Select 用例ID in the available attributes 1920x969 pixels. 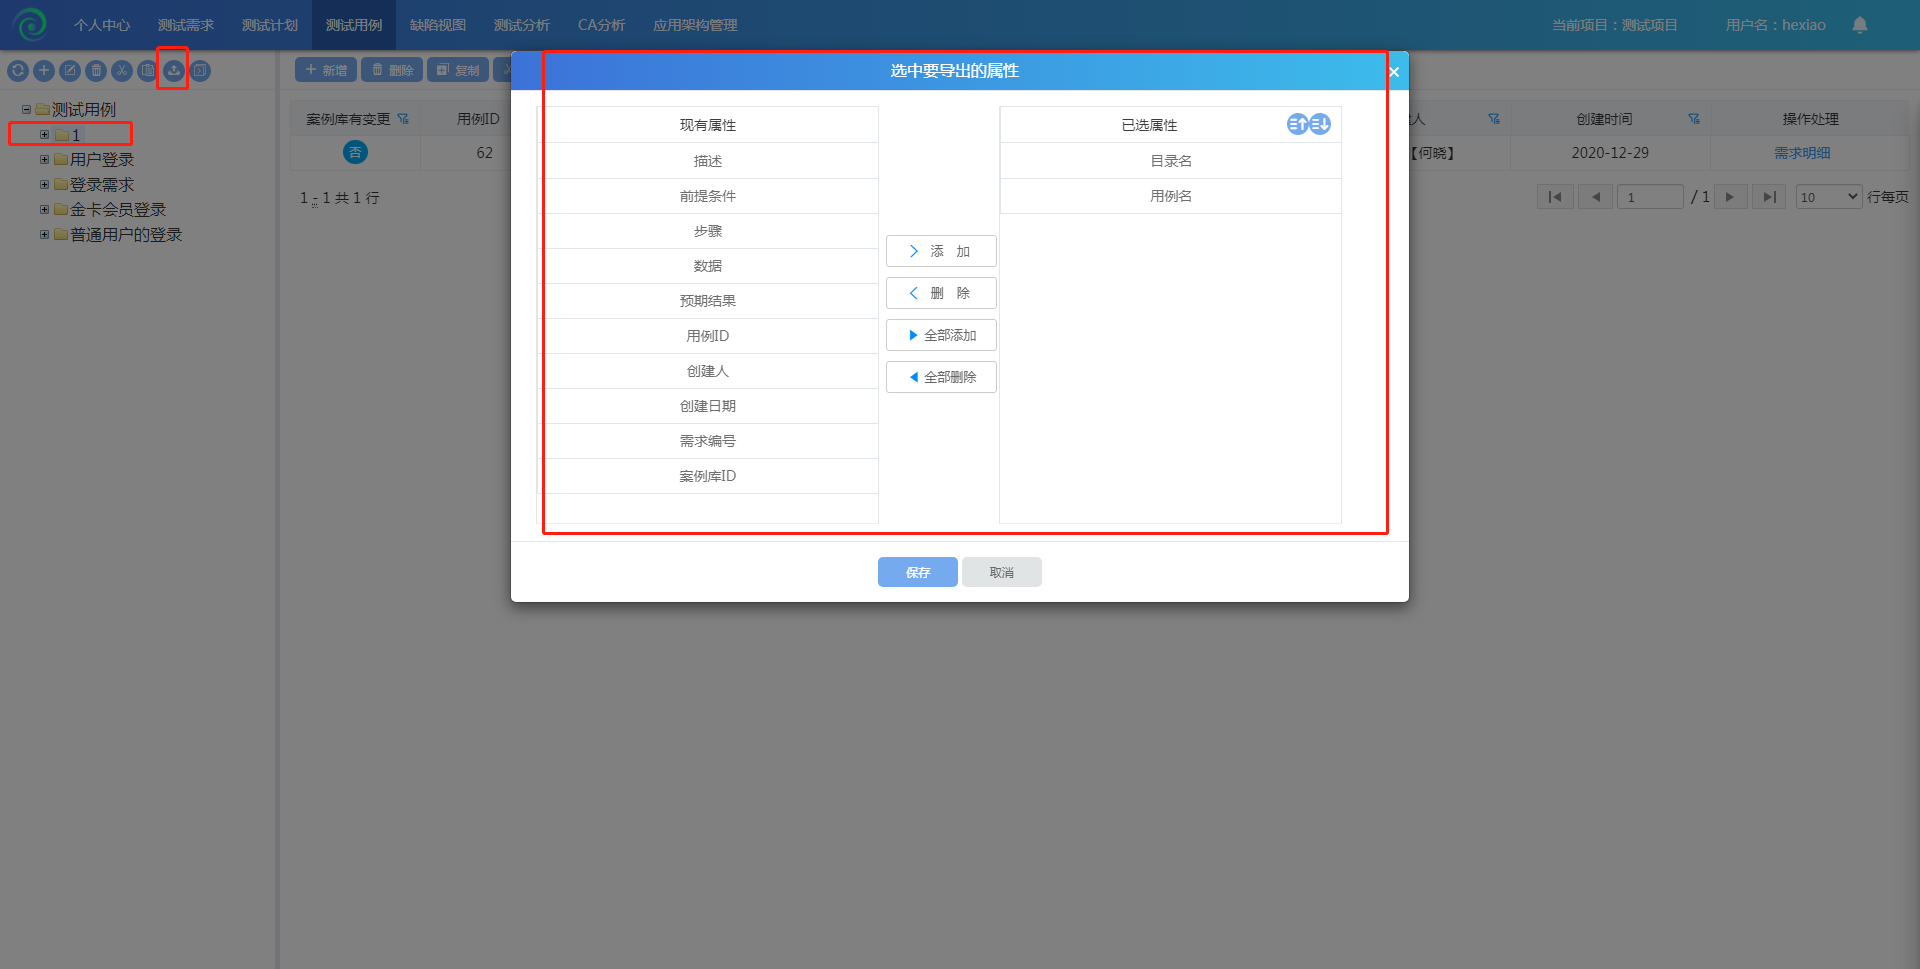click(x=708, y=336)
